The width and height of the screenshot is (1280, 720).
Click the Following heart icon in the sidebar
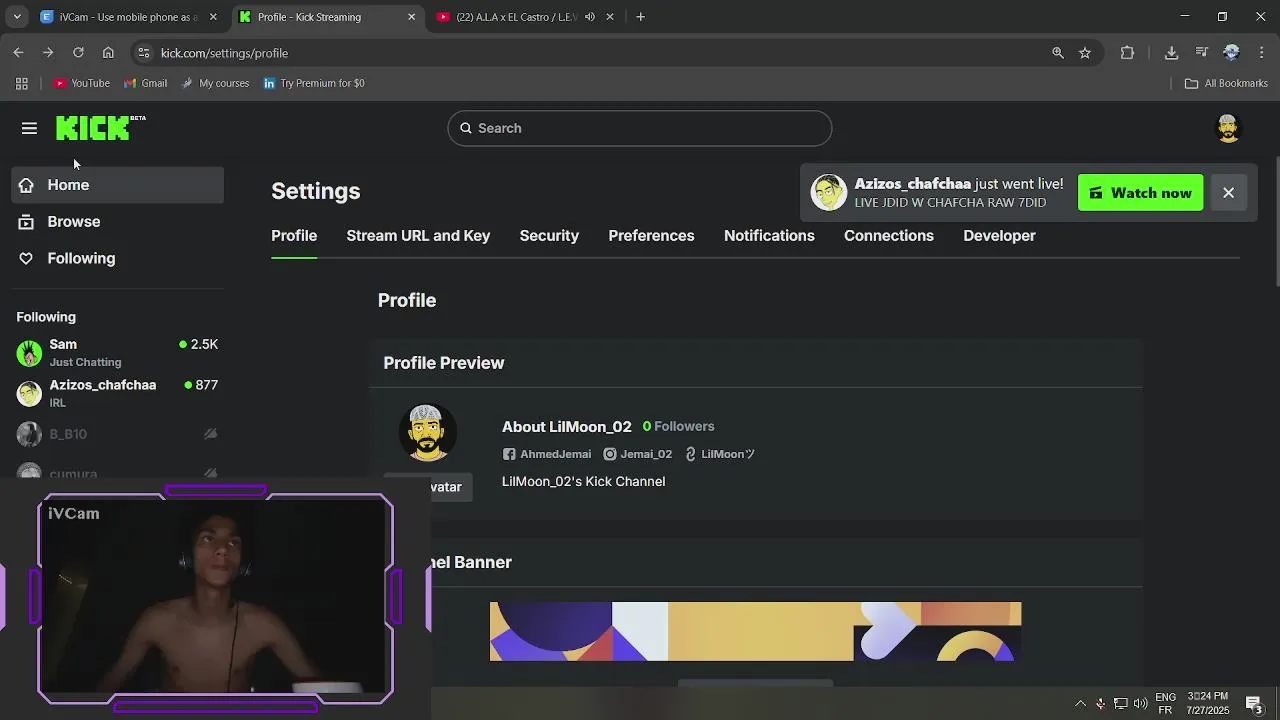[x=26, y=259]
